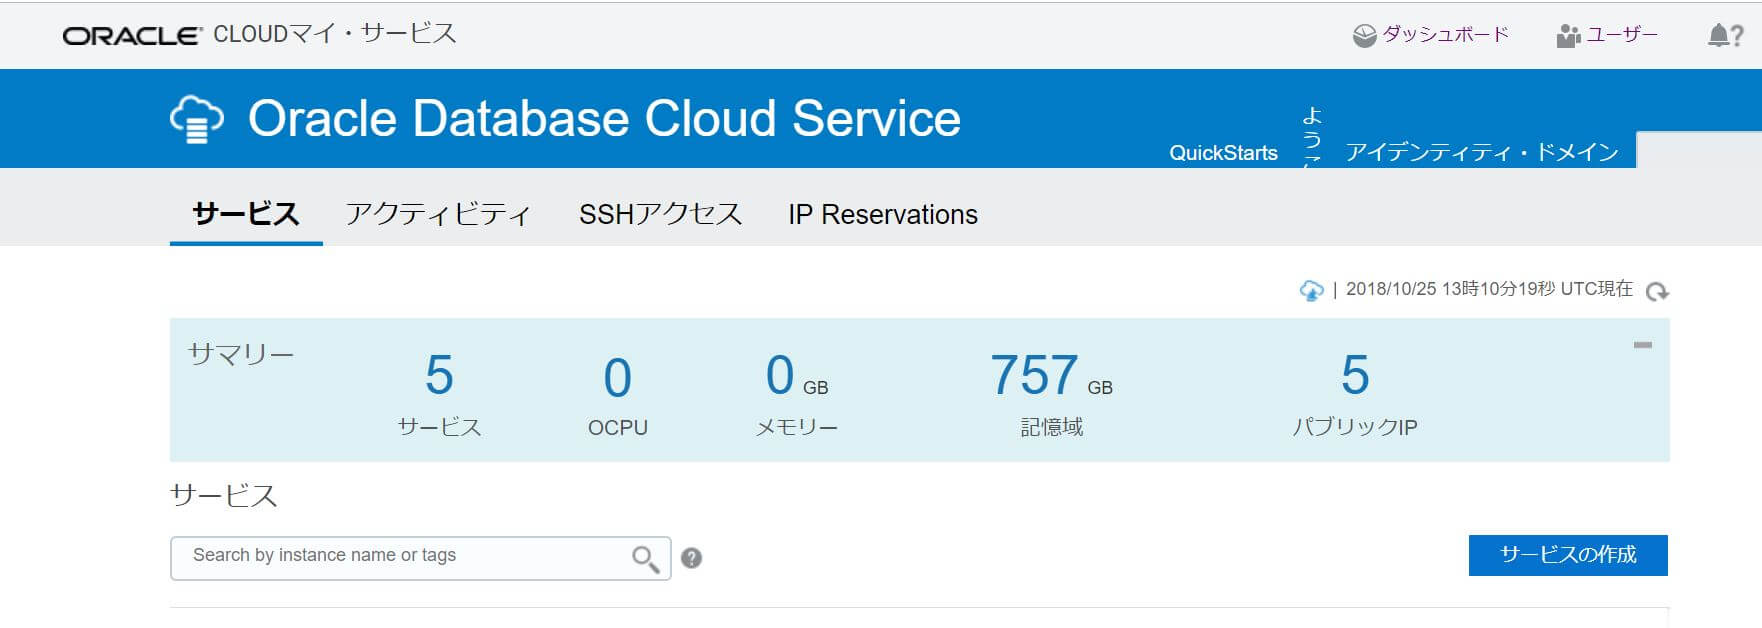Click the Oracle Database Cloud Service heading
Image resolution: width=1762 pixels, height=628 pixels.
pyautogui.click(x=604, y=119)
